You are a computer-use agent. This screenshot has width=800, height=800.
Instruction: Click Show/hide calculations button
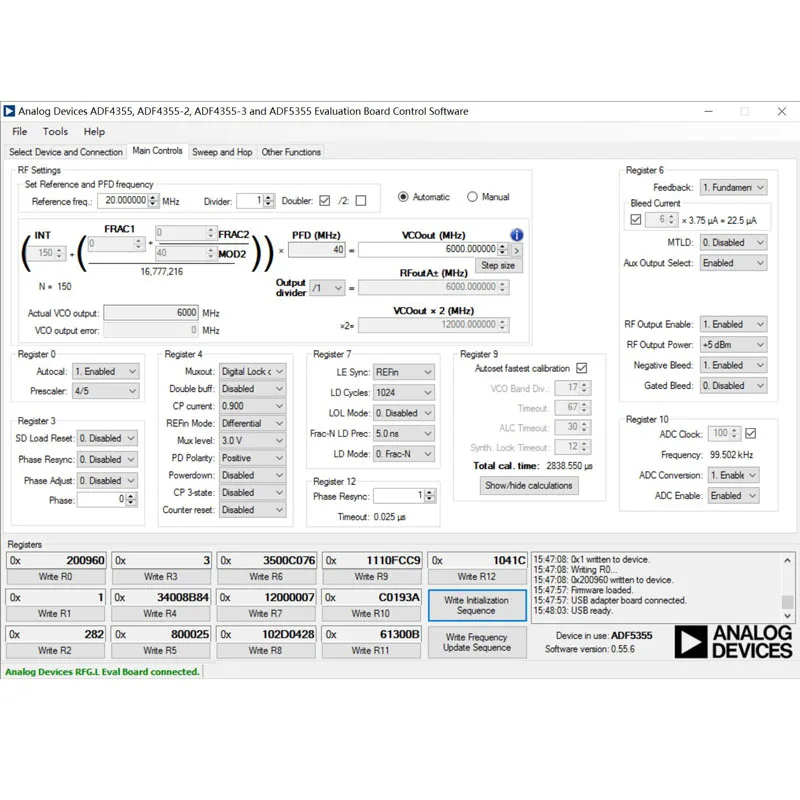[529, 485]
